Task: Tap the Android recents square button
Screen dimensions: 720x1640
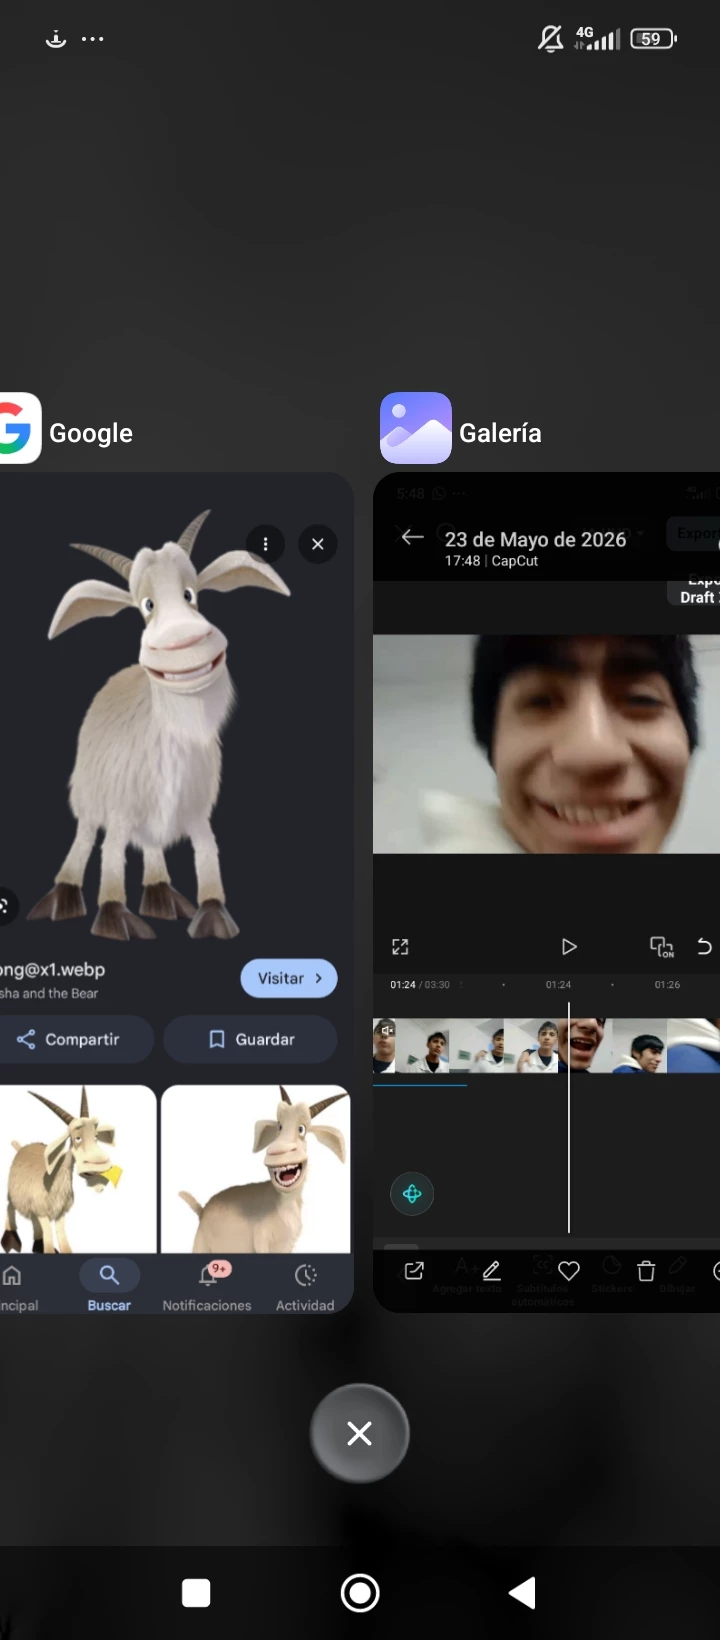Action: click(196, 1593)
